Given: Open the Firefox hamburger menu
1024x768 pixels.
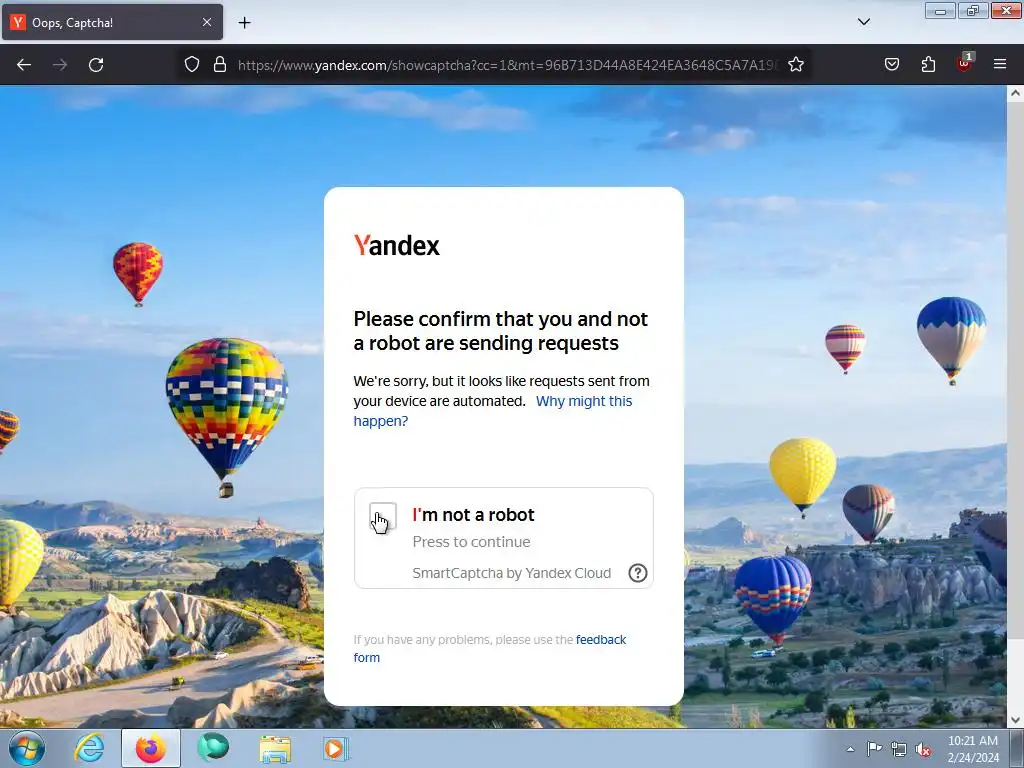Looking at the screenshot, I should [x=999, y=64].
